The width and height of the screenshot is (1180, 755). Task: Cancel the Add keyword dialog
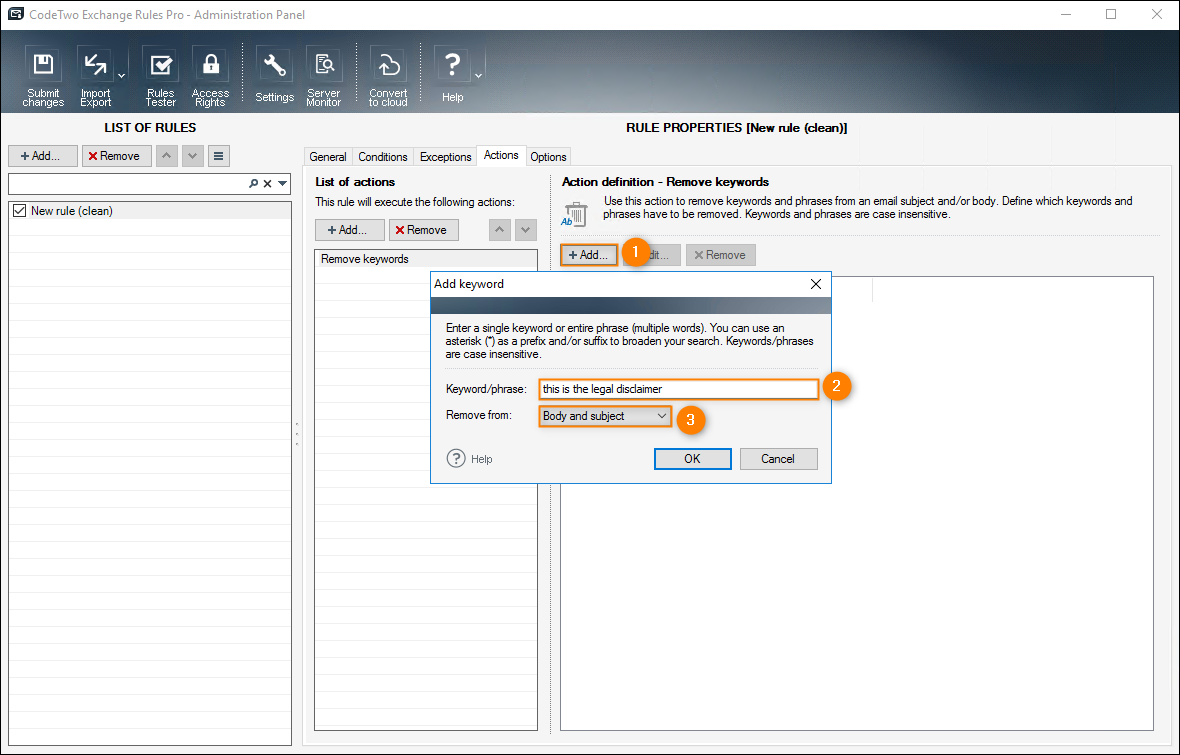pos(778,458)
